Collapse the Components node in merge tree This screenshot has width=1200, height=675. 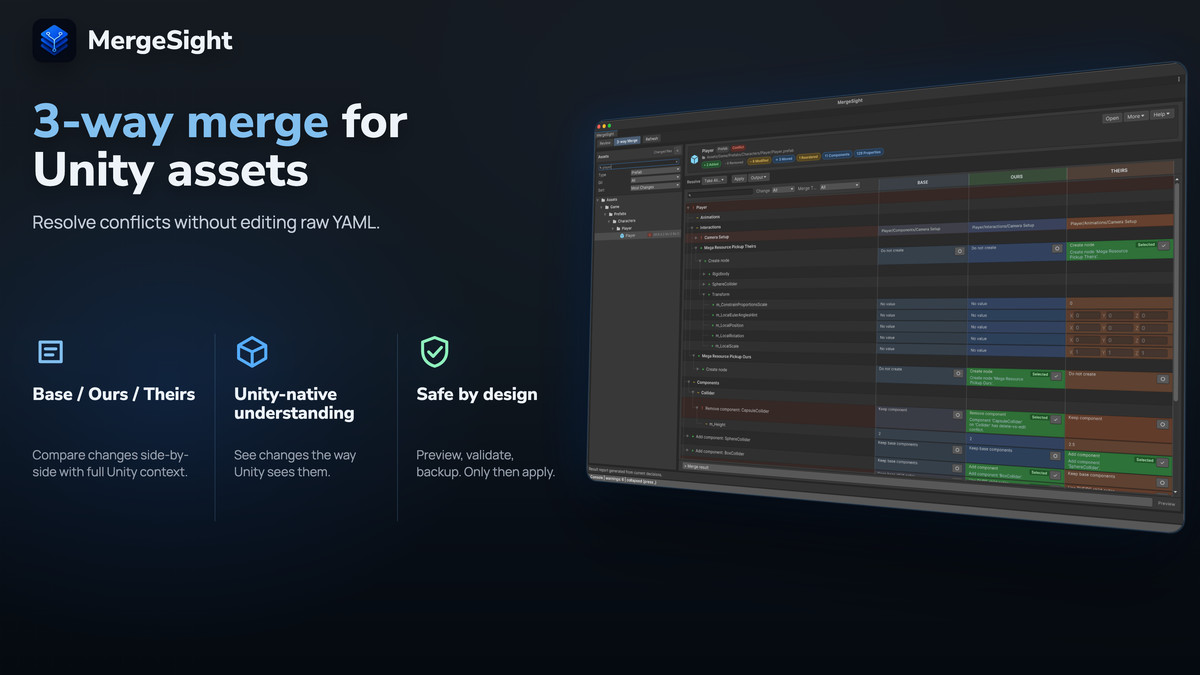click(688, 382)
